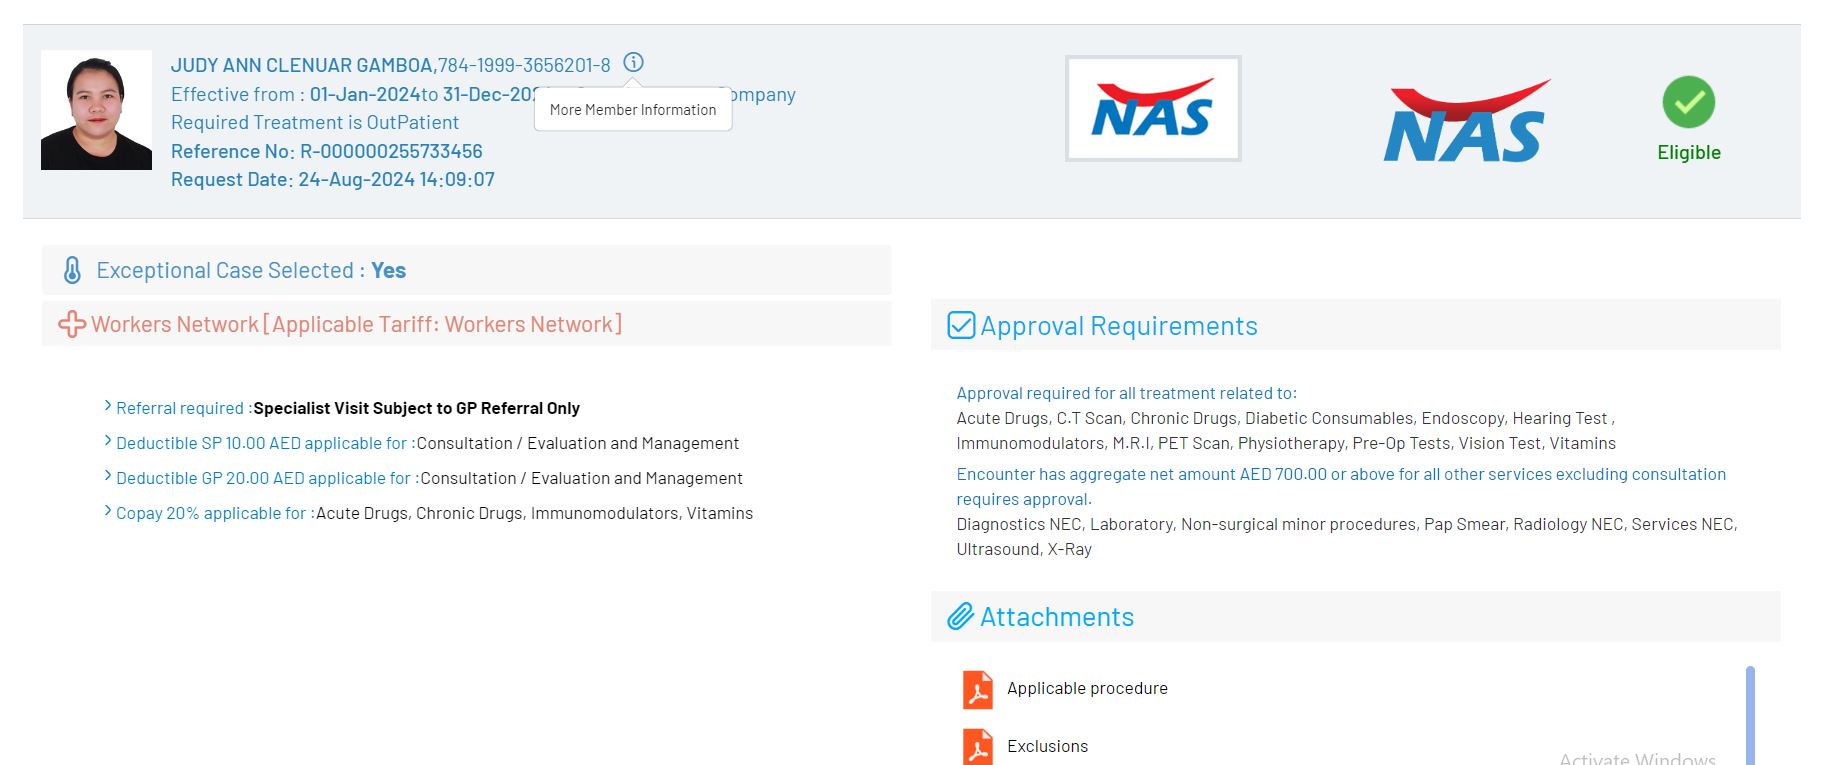Expand the Deductible GP 20.00 AED chevron

(x=108, y=476)
